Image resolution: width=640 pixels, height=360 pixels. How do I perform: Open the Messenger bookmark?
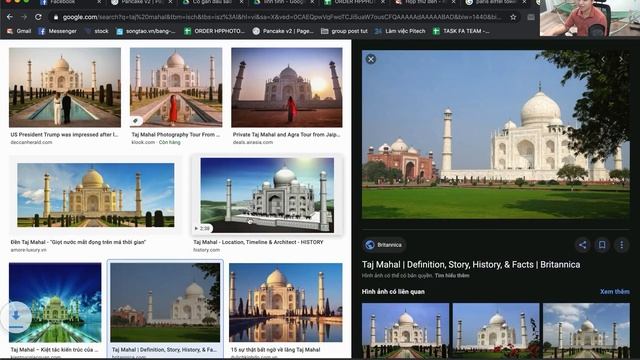57,31
